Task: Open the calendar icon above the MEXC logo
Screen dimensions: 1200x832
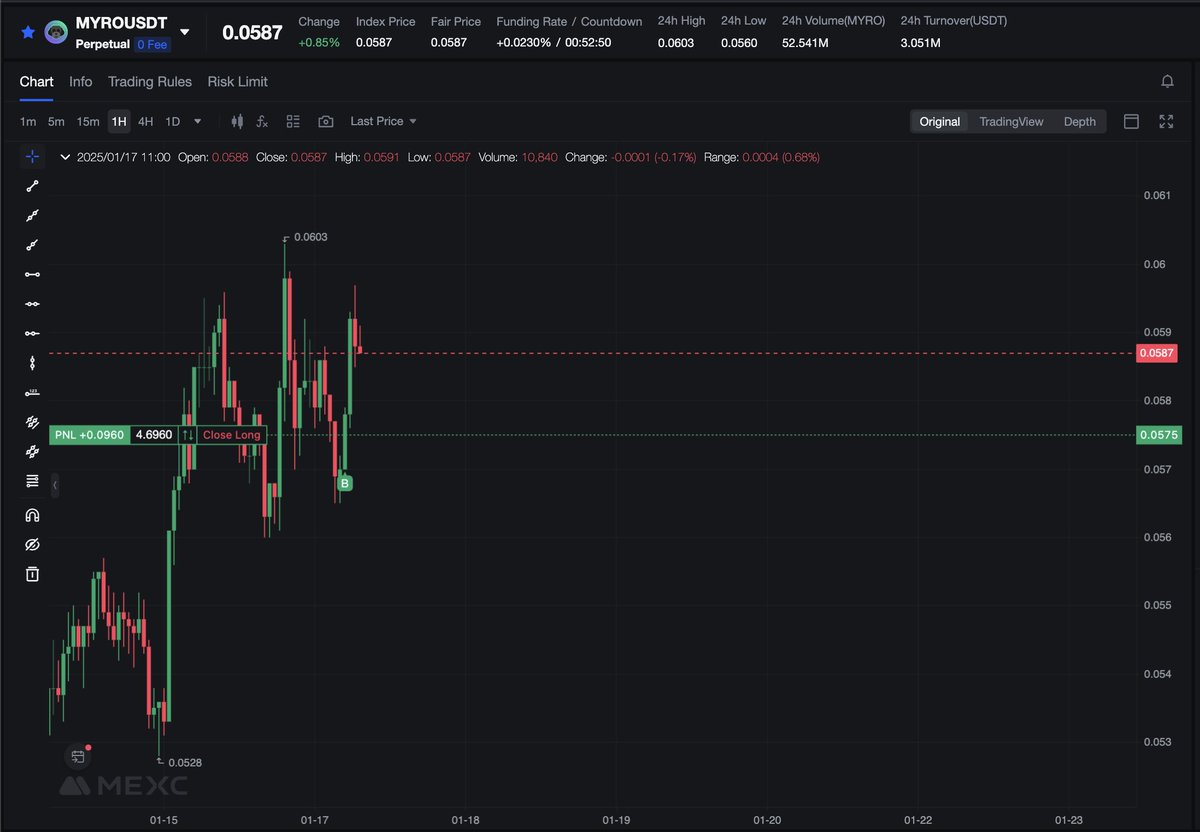Action: pyautogui.click(x=77, y=756)
